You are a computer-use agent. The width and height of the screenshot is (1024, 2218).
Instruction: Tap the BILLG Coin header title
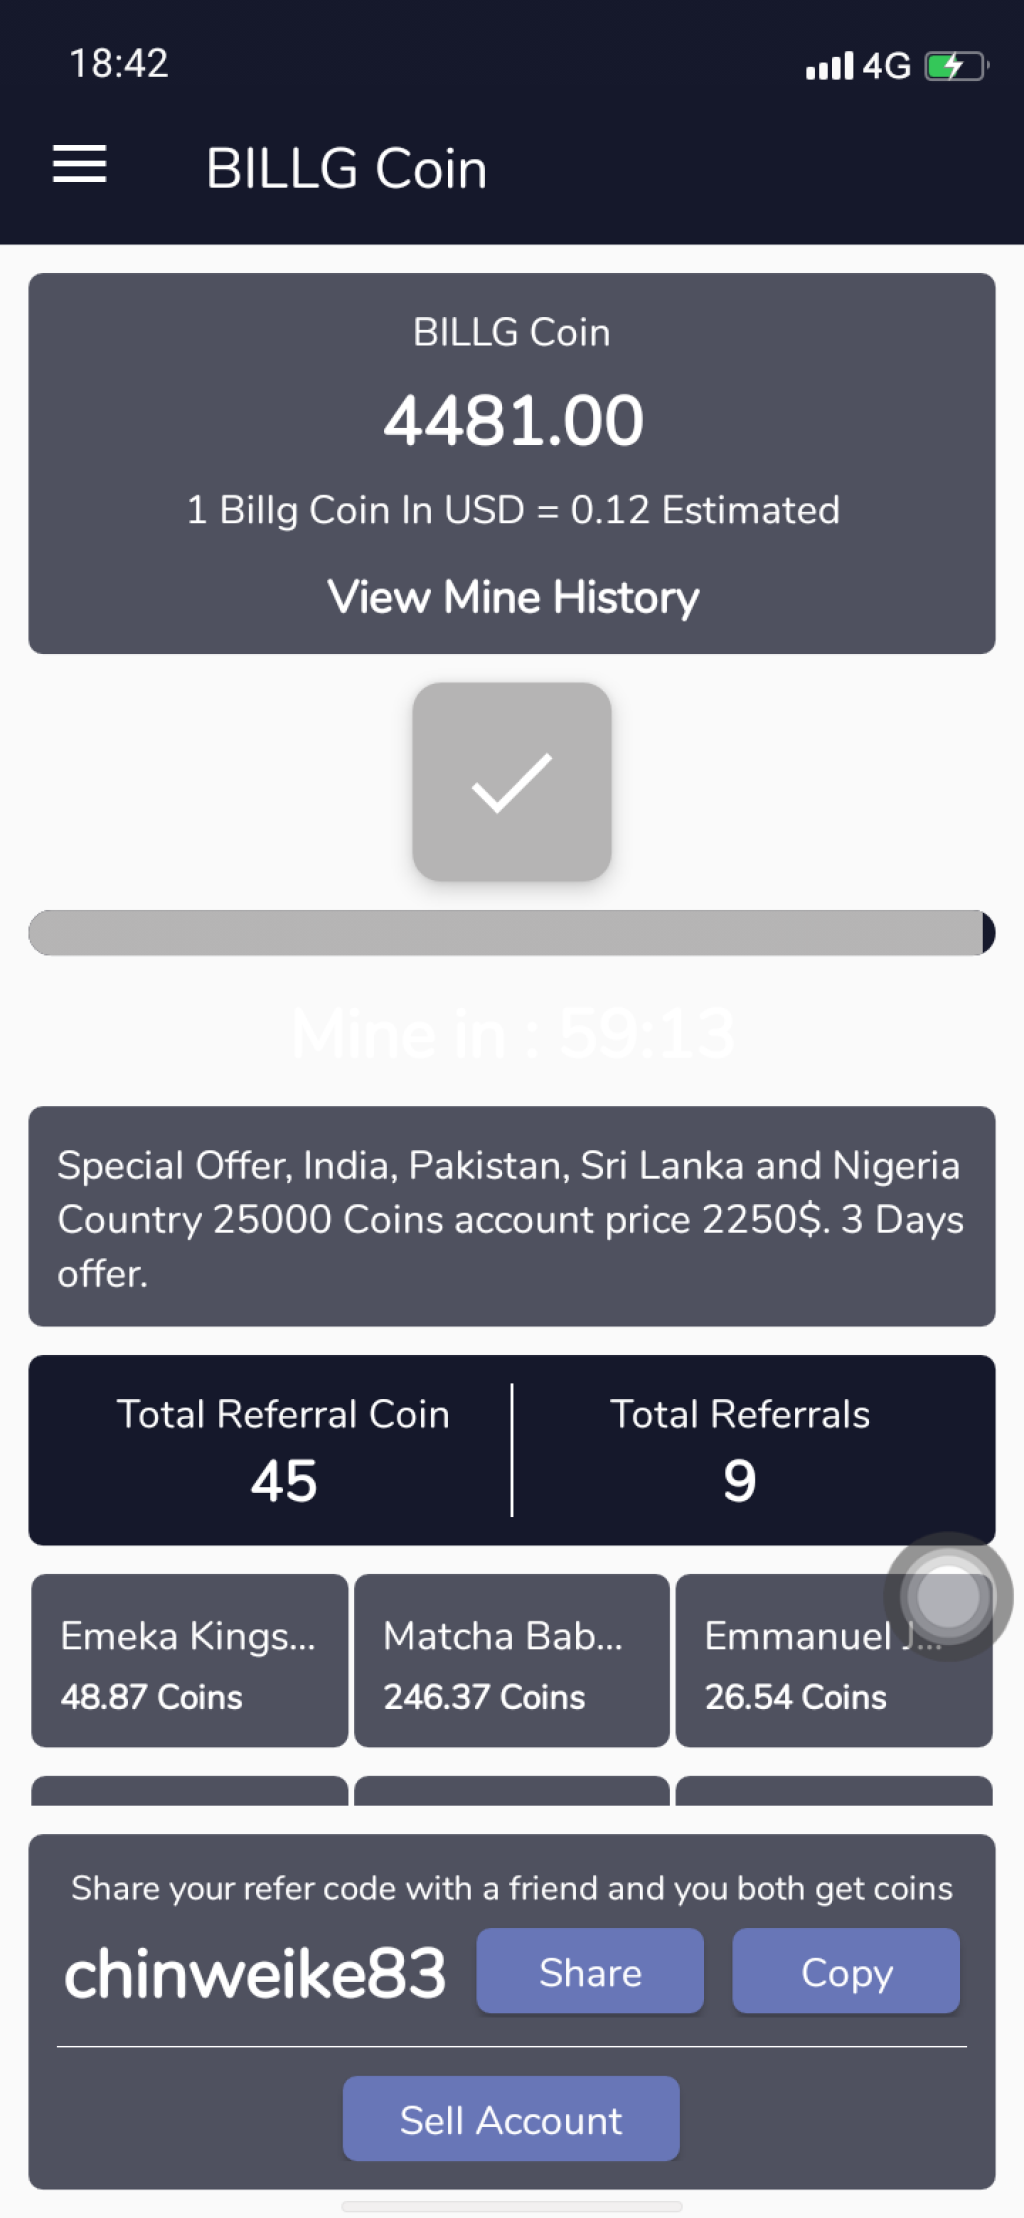[x=346, y=168]
